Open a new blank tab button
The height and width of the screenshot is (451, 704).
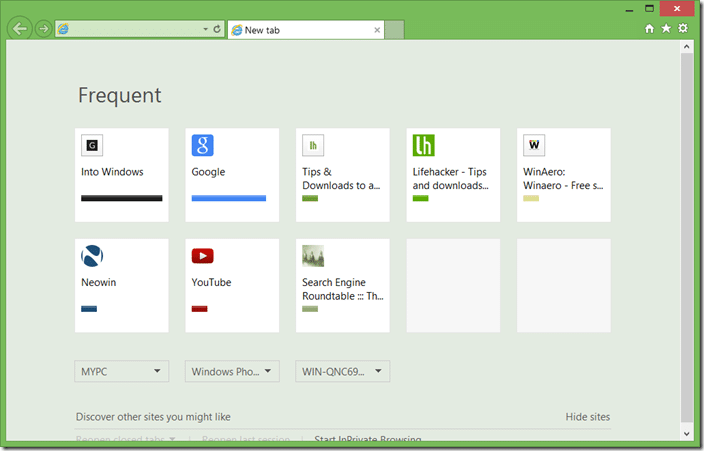394,30
